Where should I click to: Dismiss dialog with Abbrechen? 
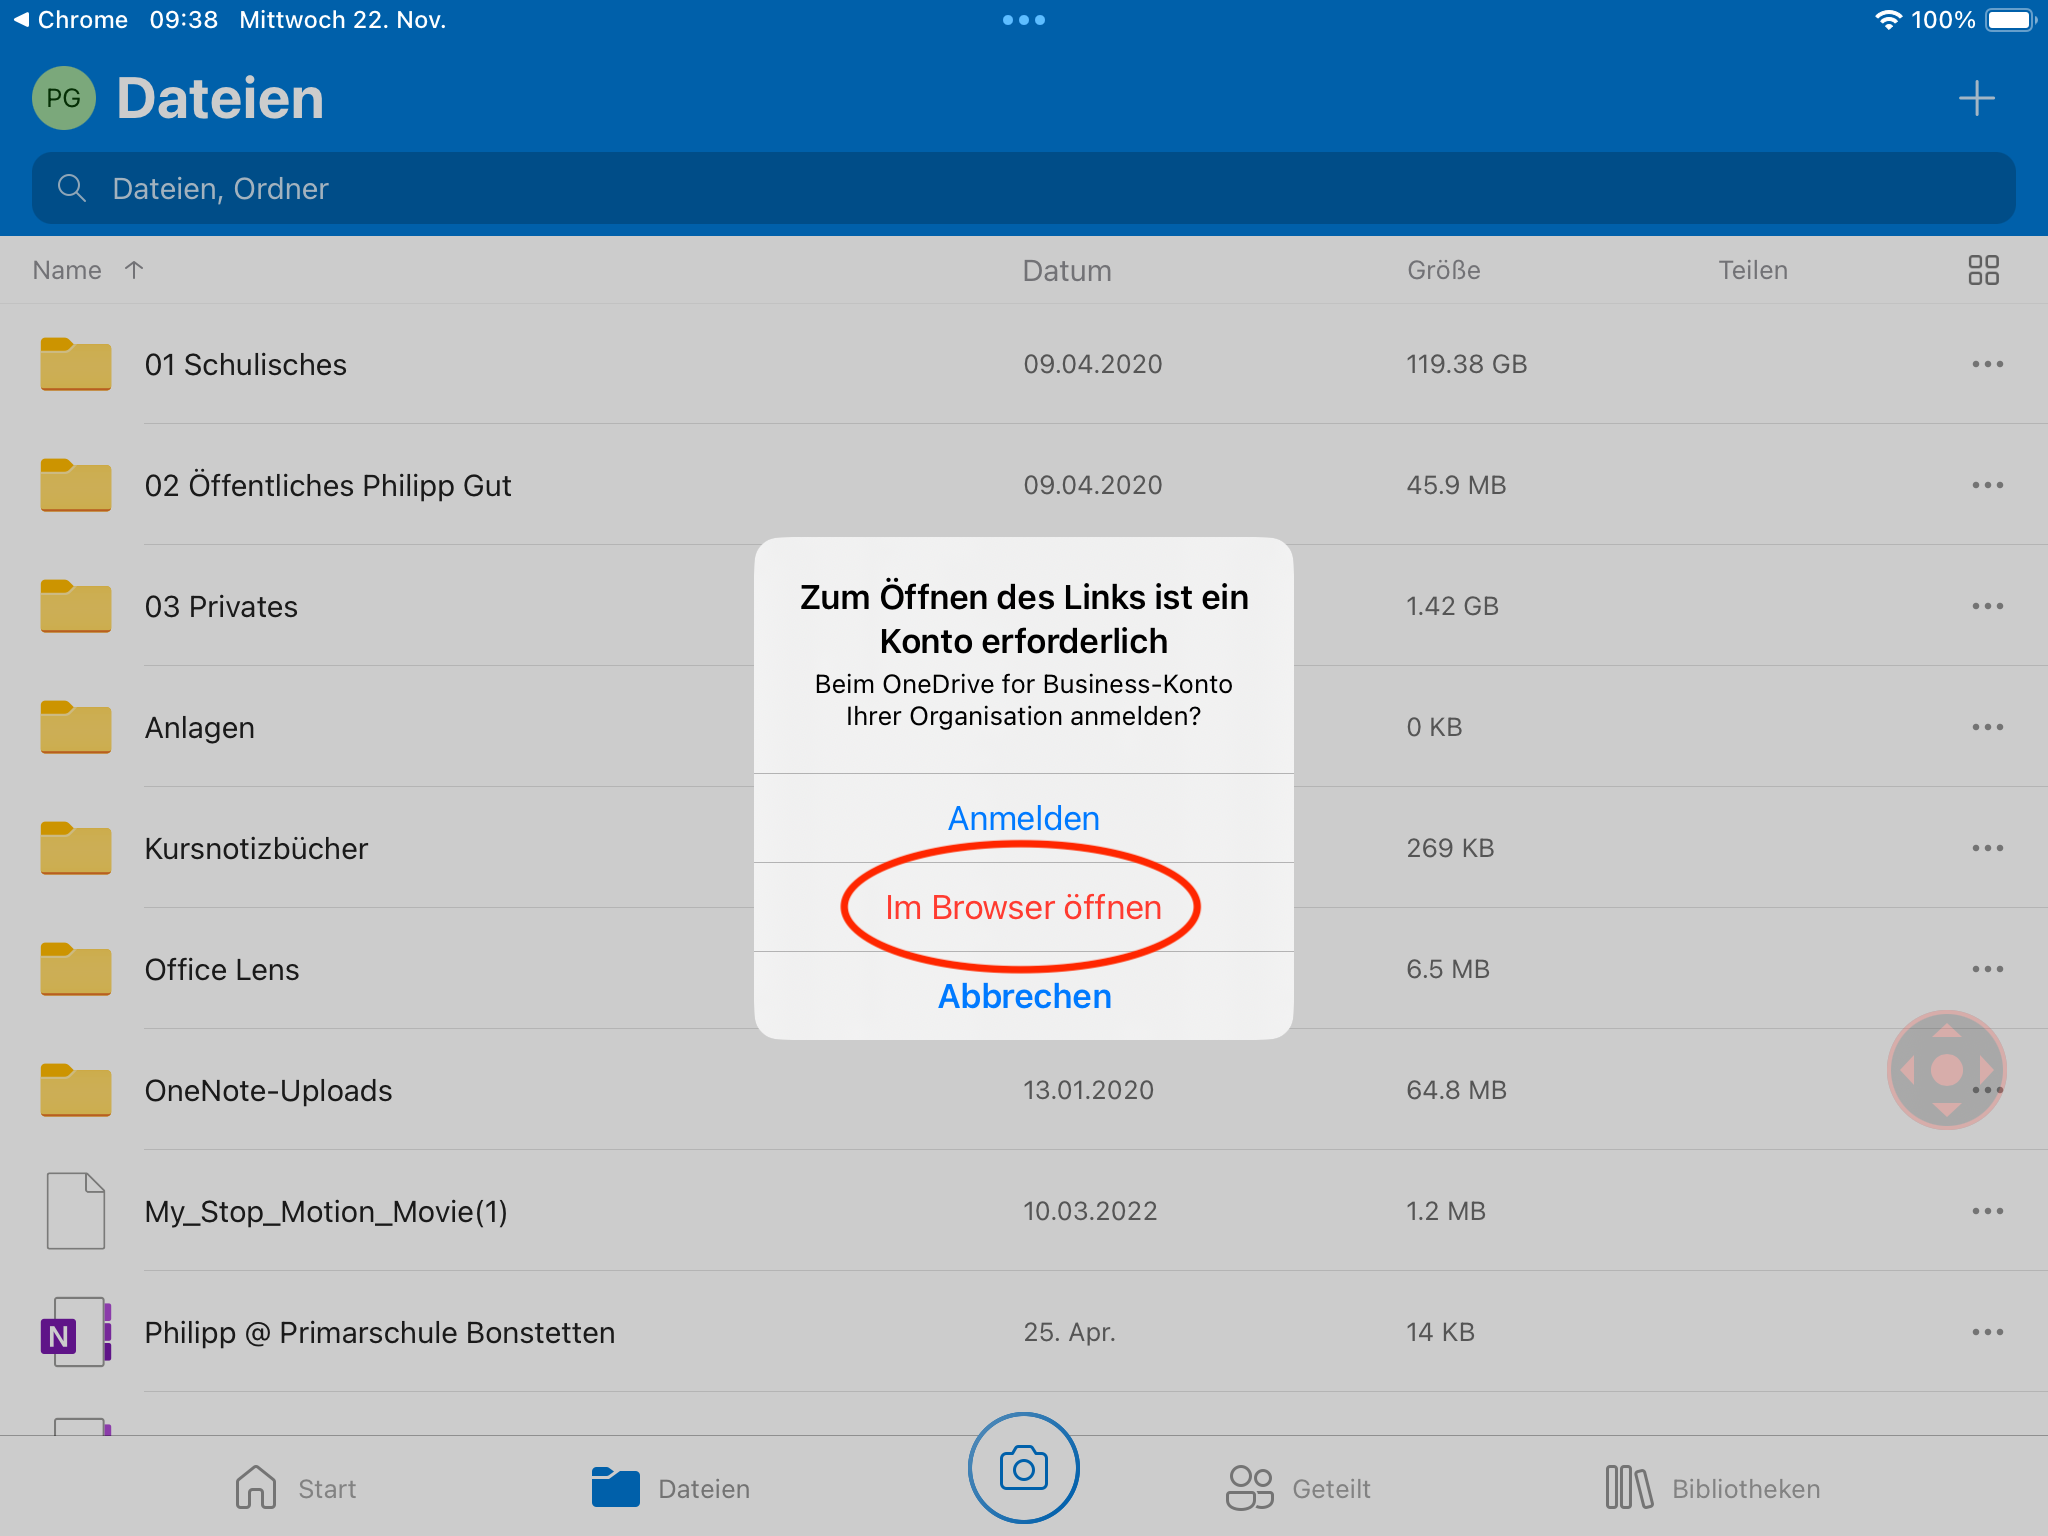(1023, 996)
